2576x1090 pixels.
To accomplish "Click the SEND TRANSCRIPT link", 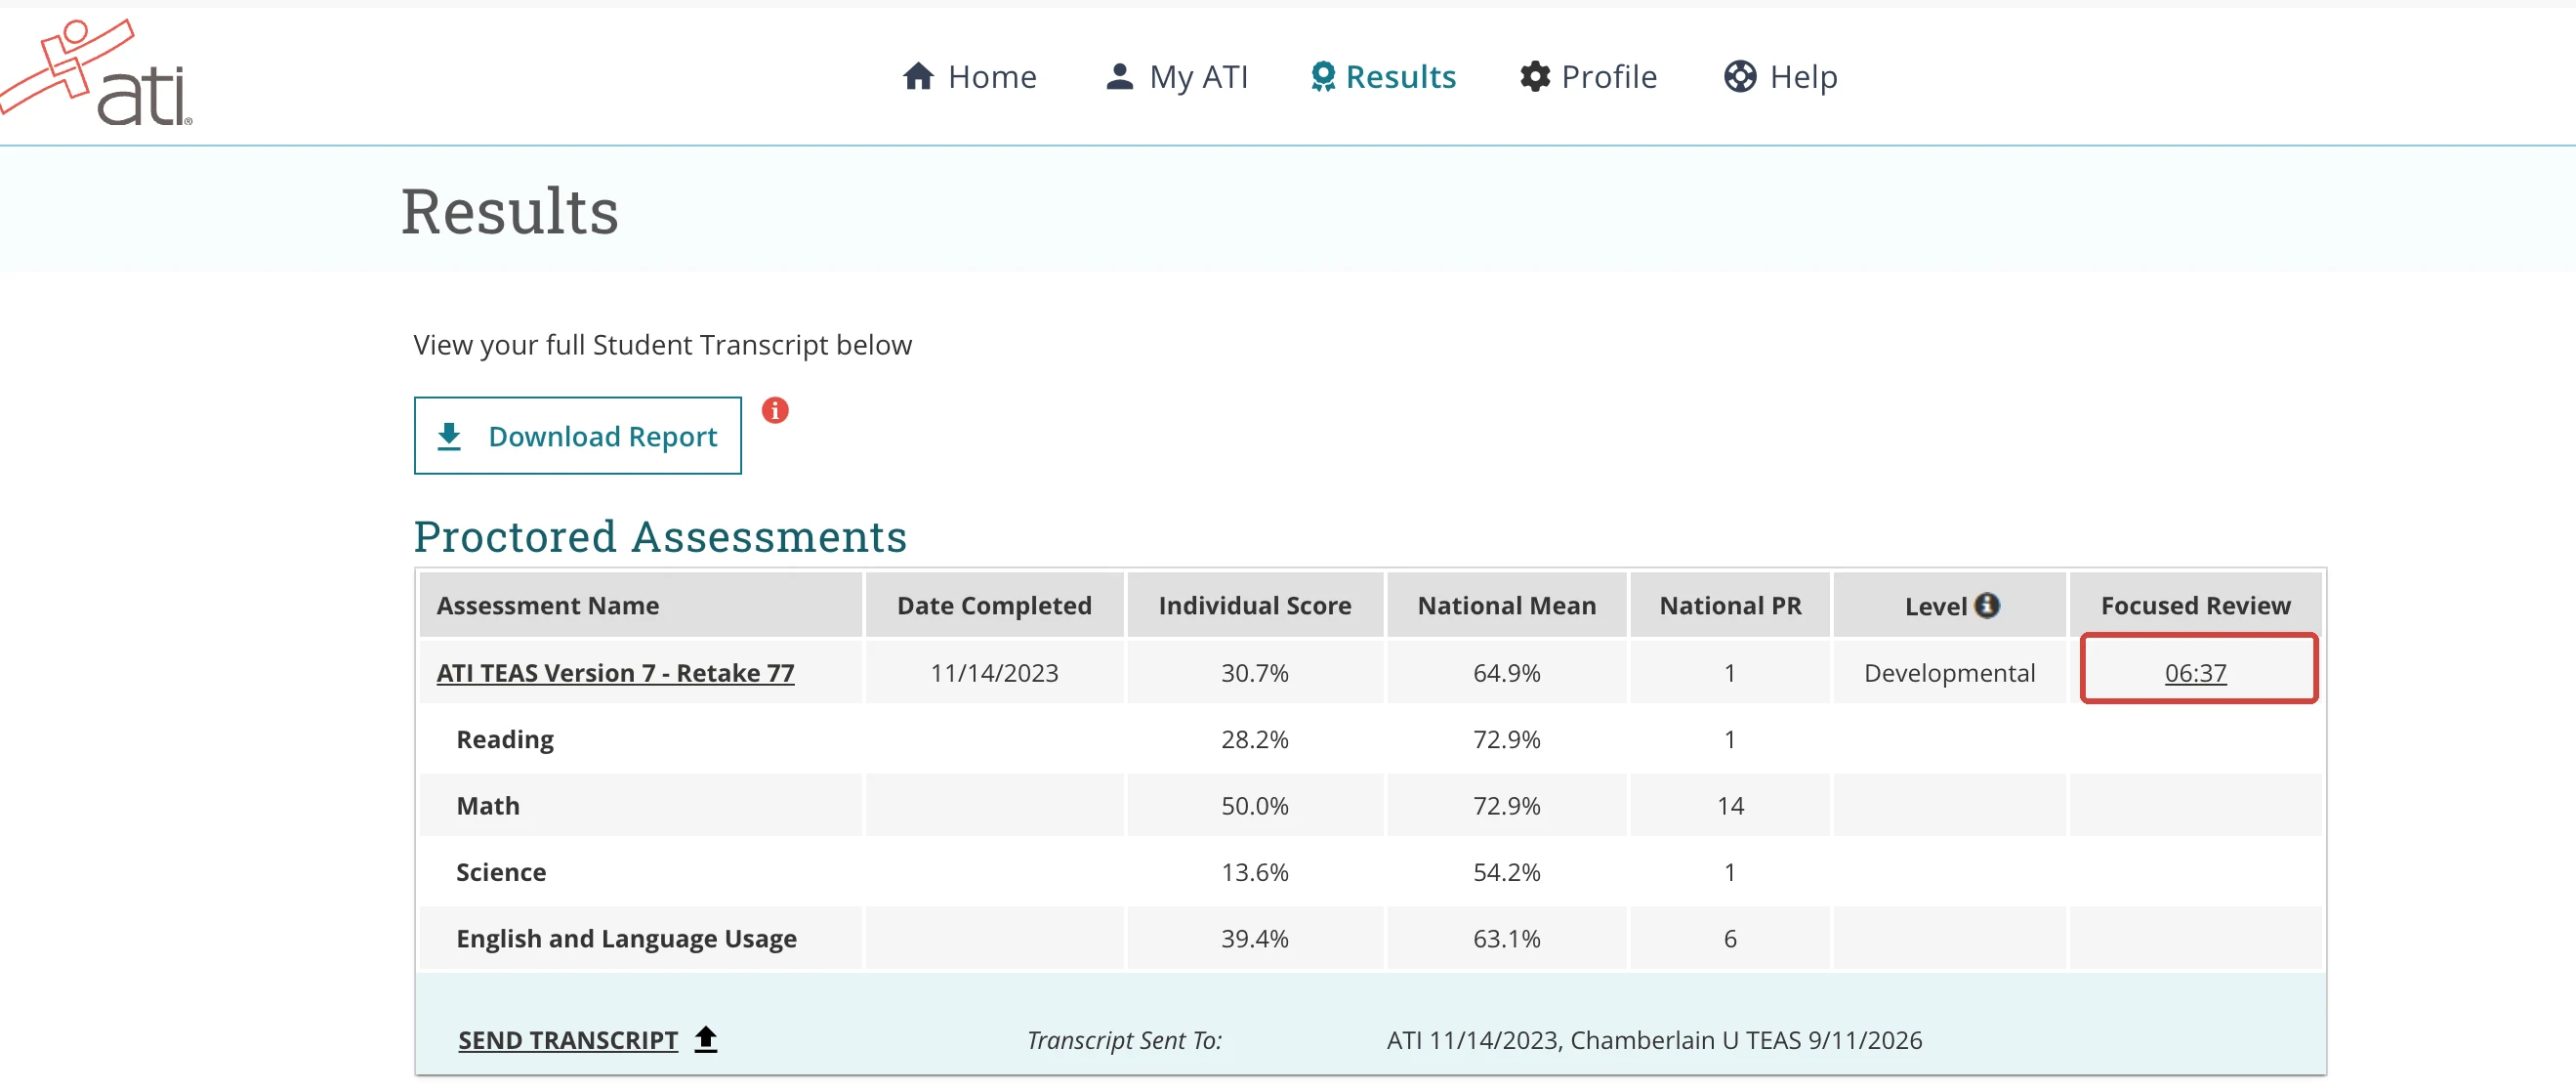I will pos(568,1040).
